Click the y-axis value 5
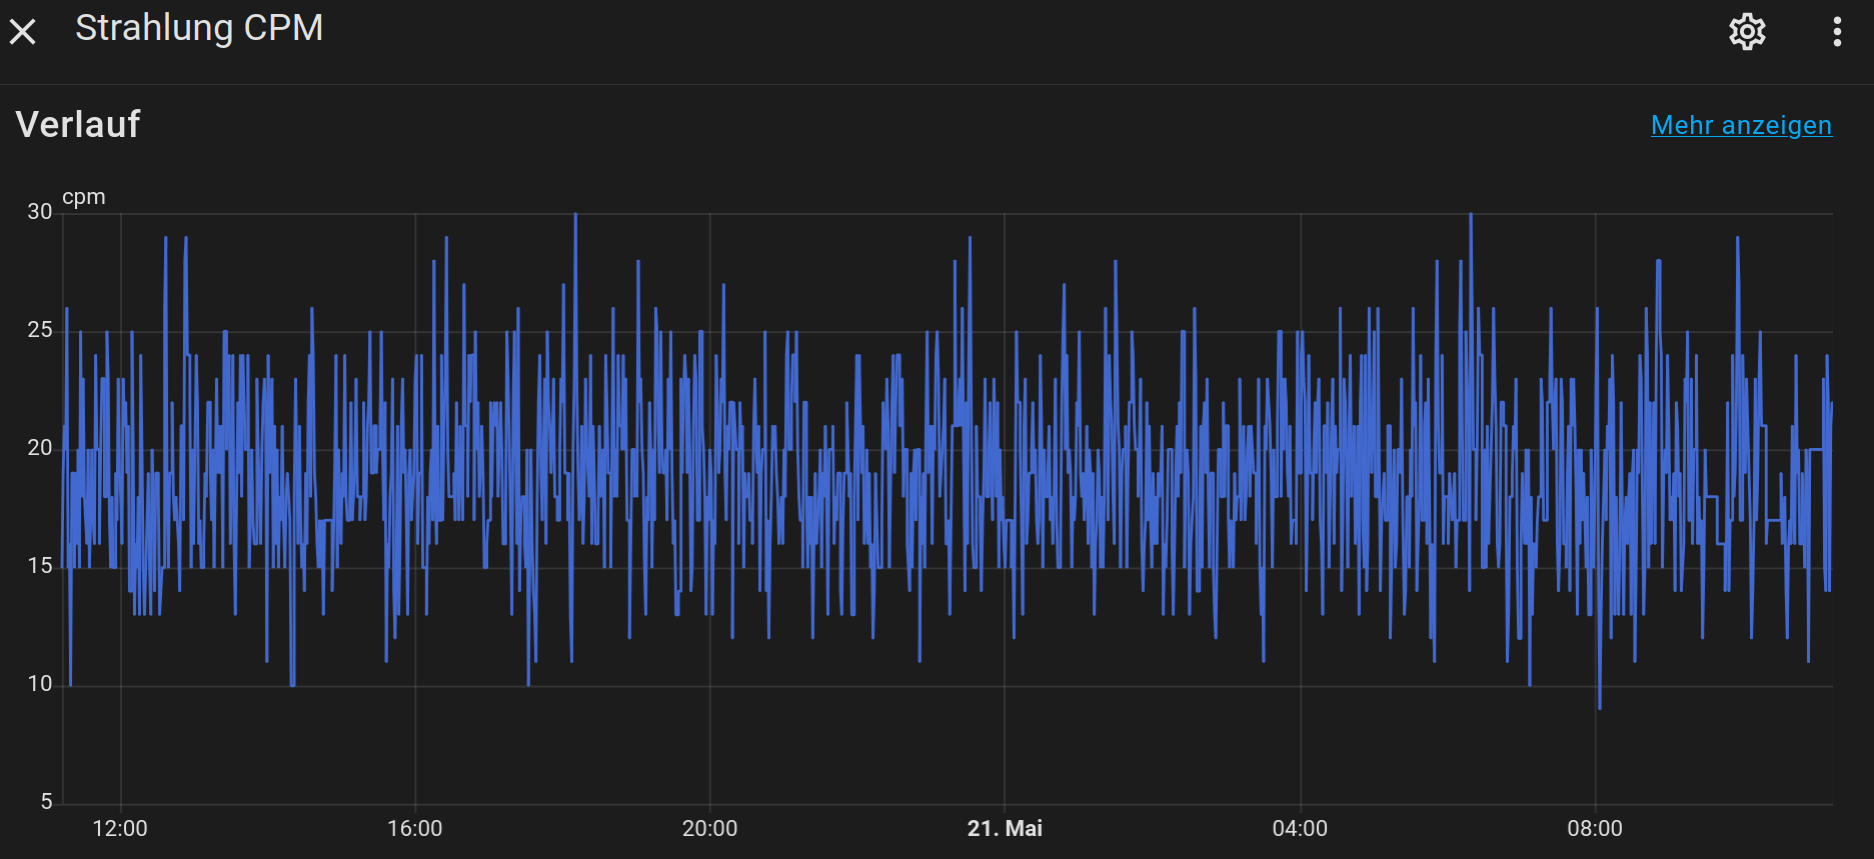This screenshot has width=1874, height=859. 46,802
